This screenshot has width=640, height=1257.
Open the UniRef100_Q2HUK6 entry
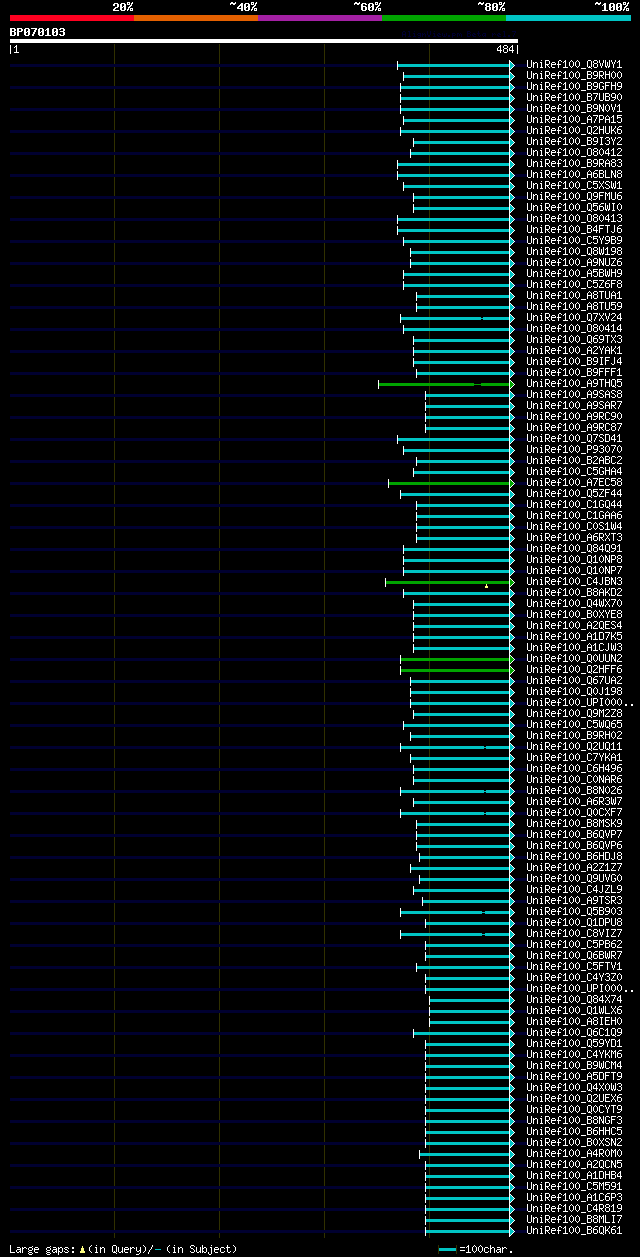coord(574,130)
